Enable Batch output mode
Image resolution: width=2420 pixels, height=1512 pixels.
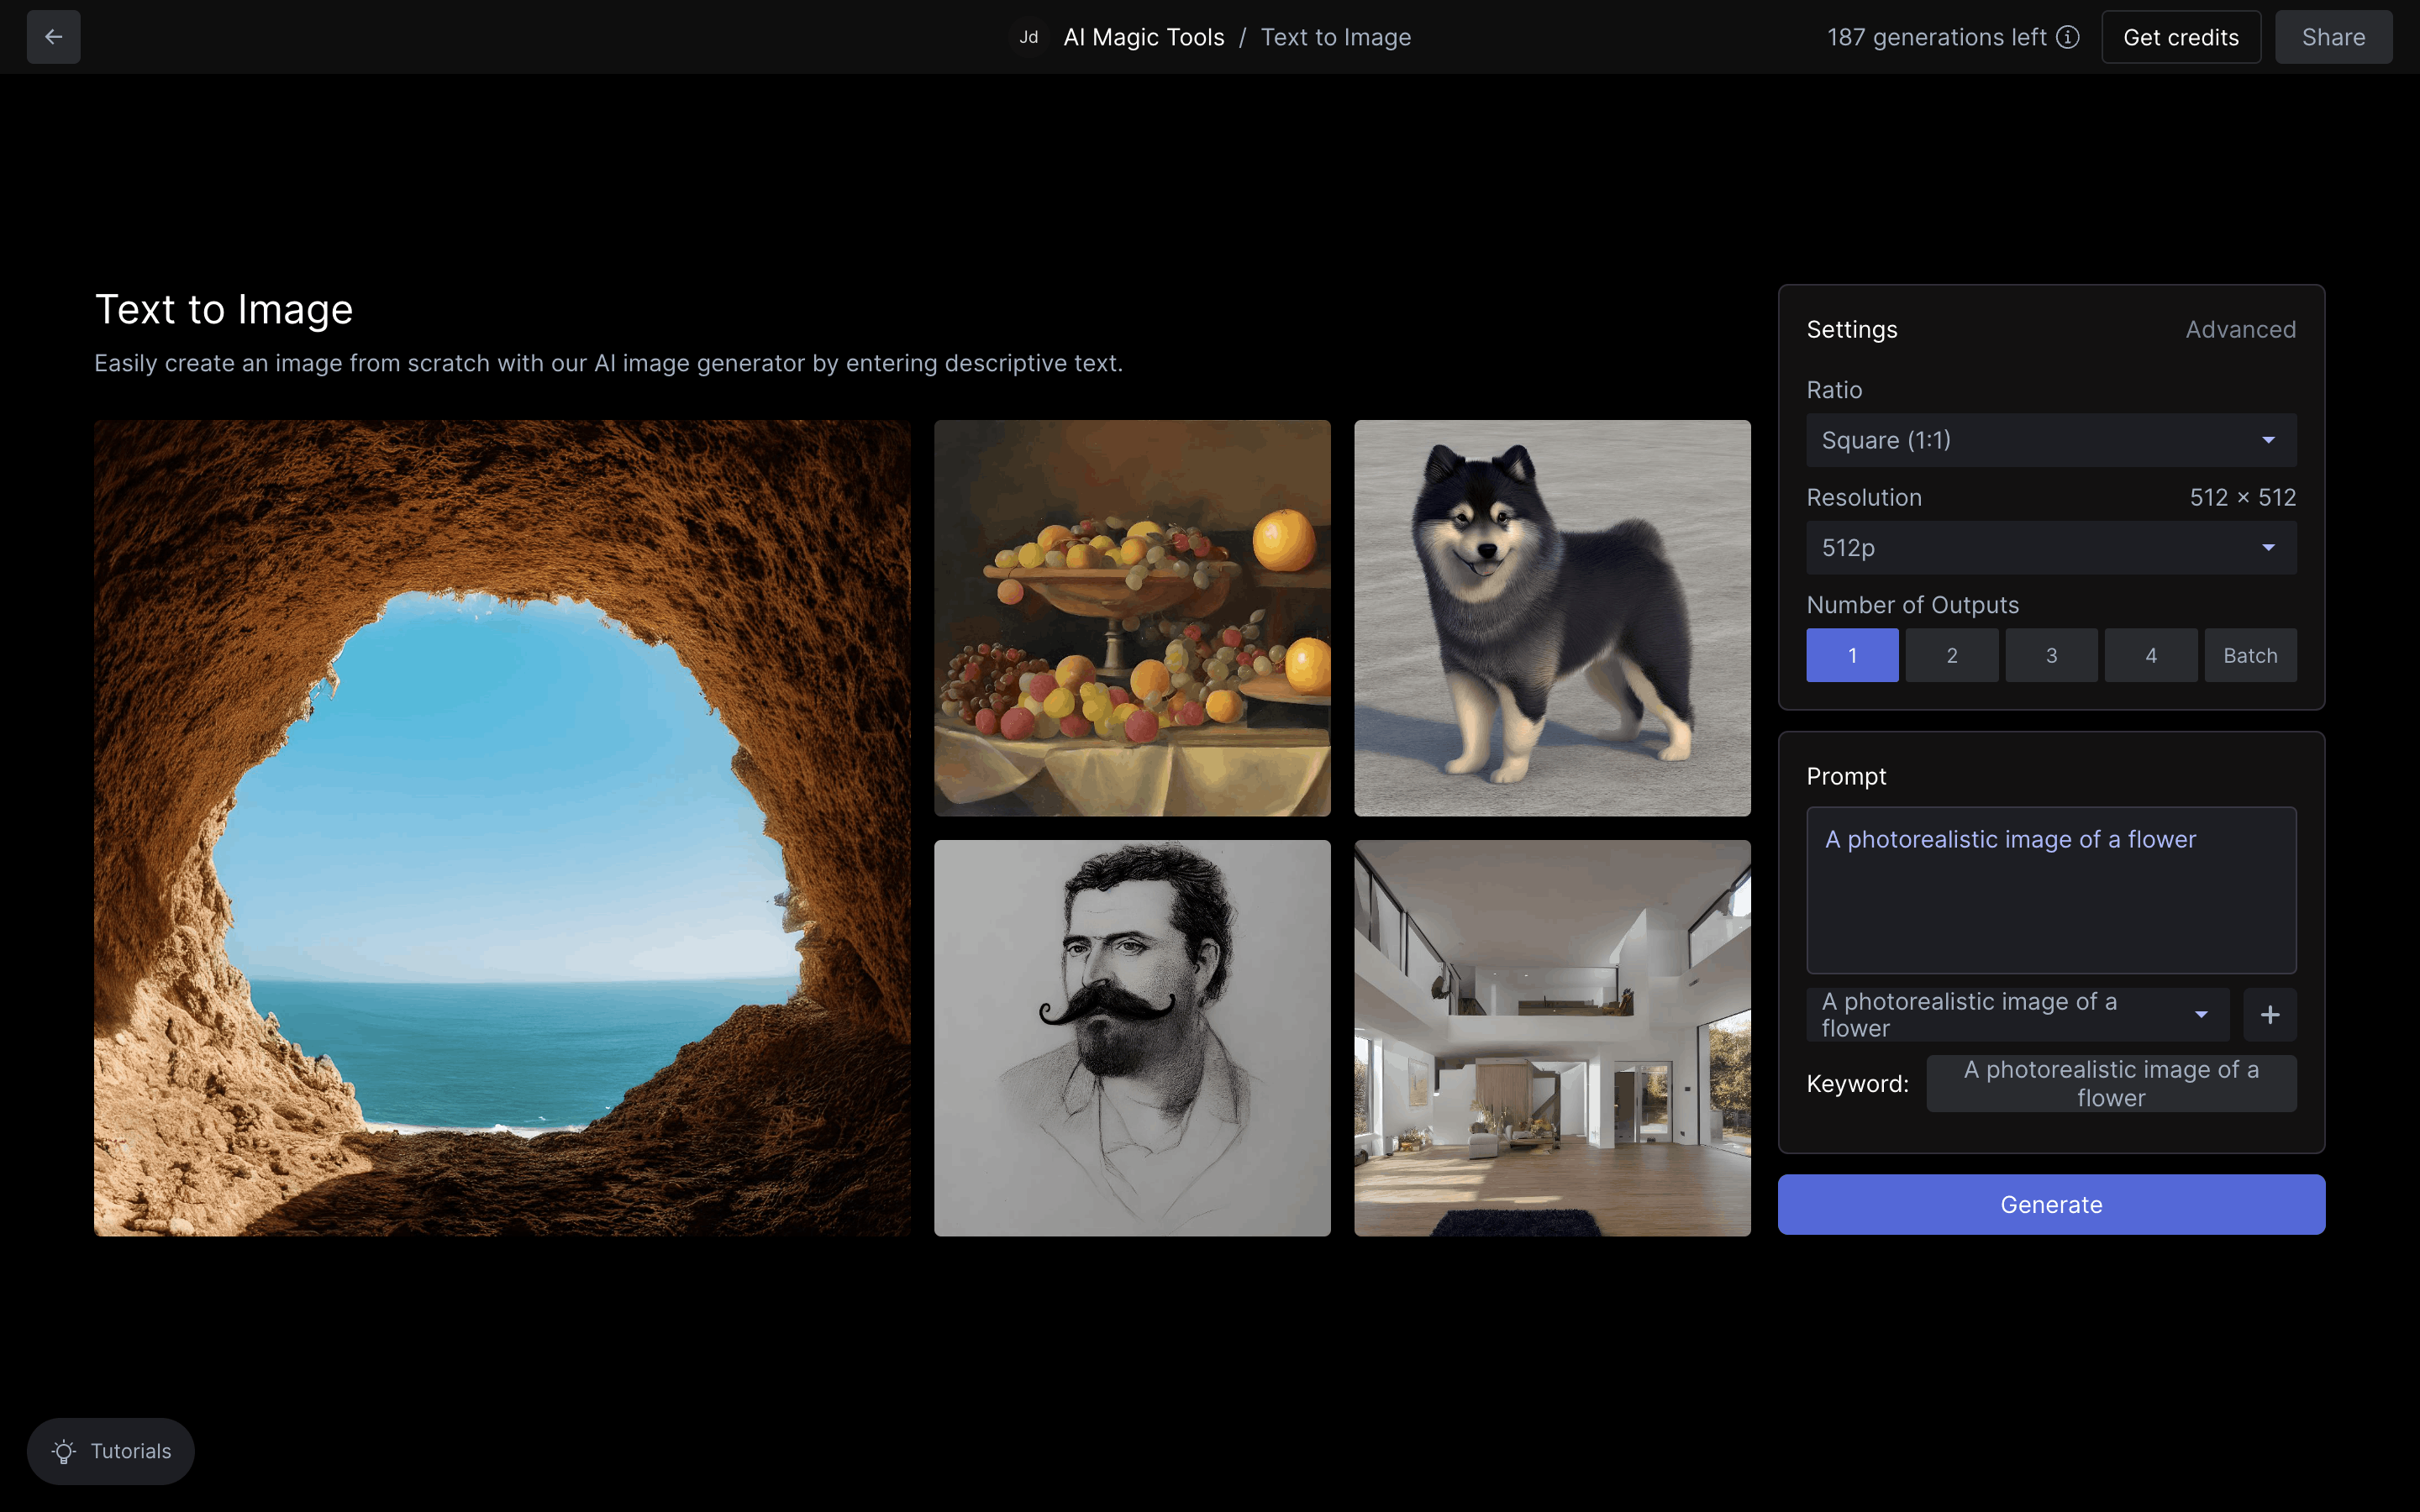(x=2249, y=655)
